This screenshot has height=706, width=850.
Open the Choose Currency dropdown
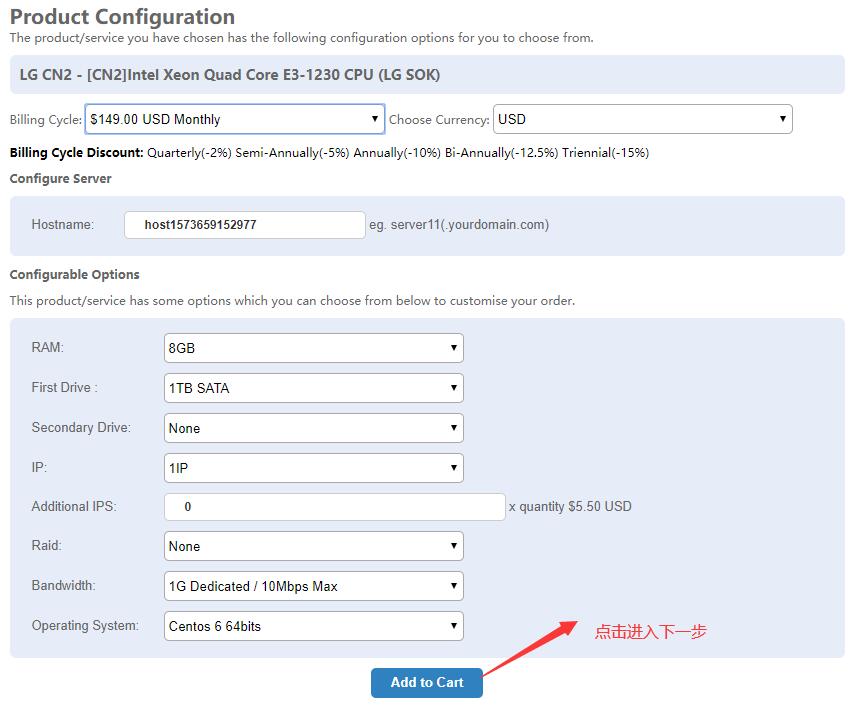point(642,119)
